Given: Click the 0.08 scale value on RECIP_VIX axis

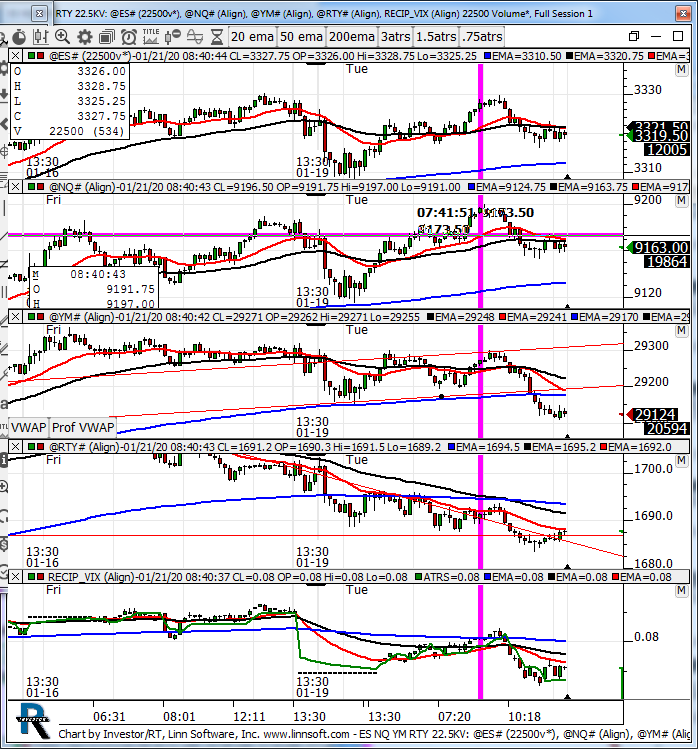Looking at the screenshot, I should [646, 637].
